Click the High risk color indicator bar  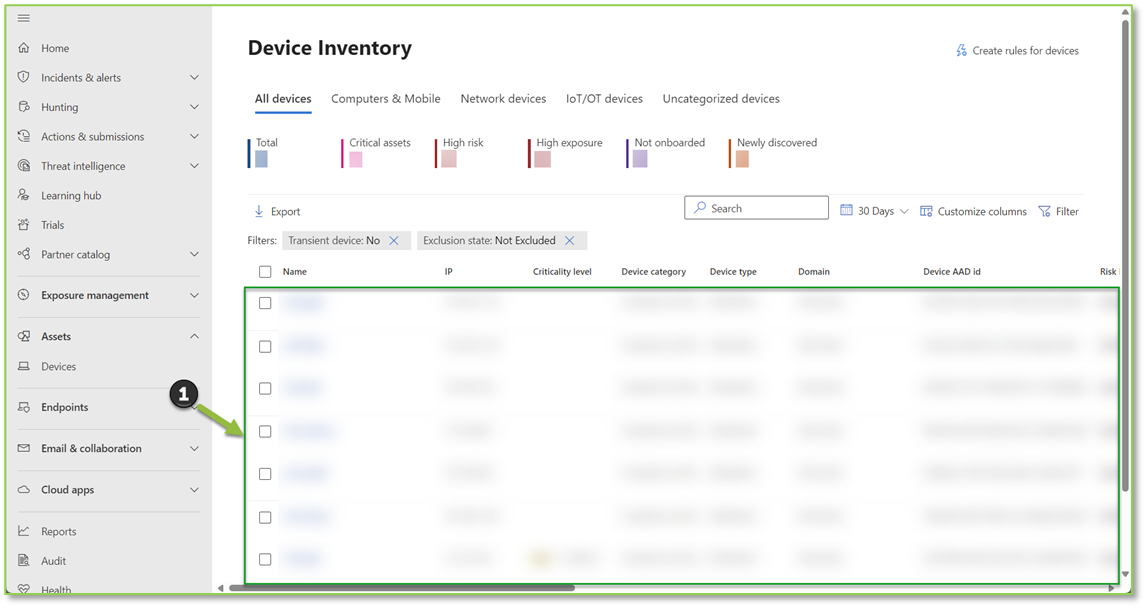(448, 156)
